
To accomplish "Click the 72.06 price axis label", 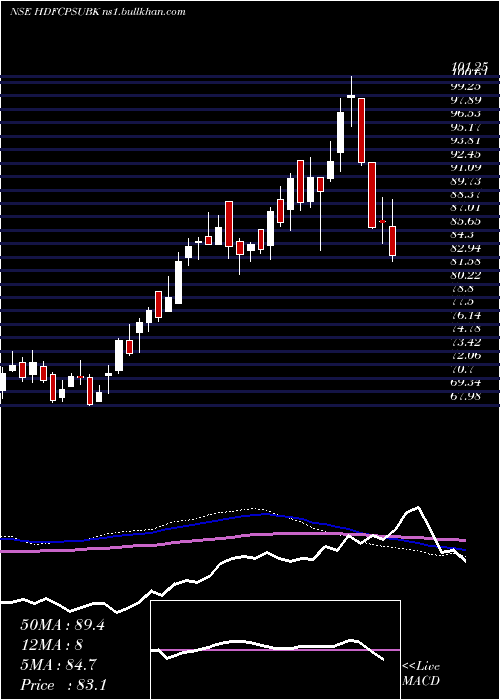I will click(x=466, y=356).
